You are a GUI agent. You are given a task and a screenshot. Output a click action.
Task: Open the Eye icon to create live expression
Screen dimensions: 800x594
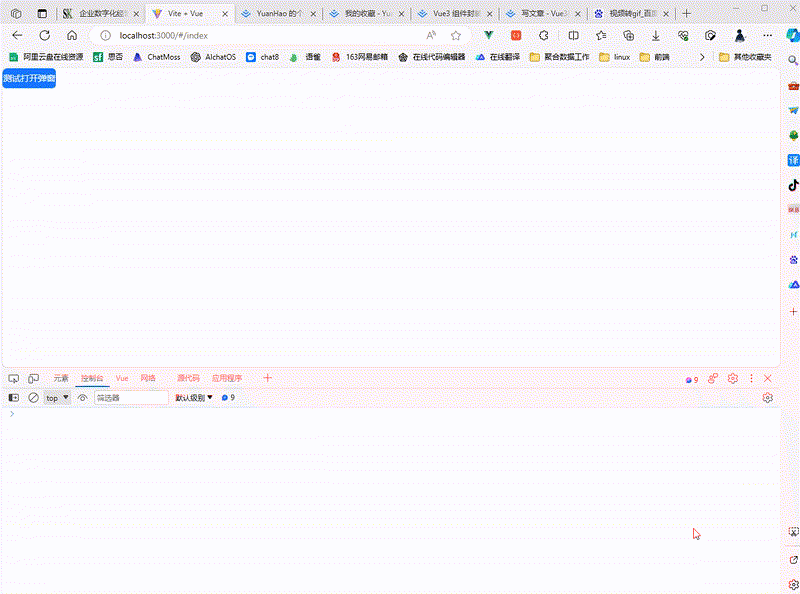pos(81,397)
